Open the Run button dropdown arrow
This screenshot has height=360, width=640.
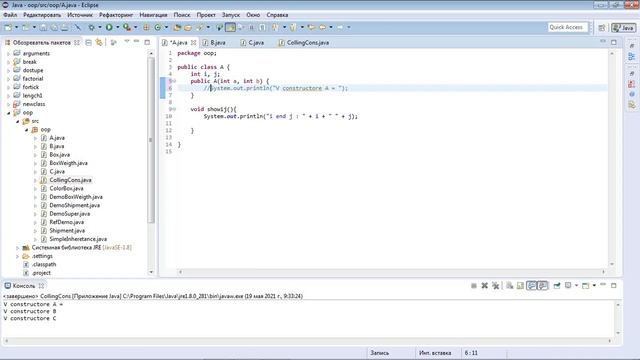click(x=118, y=27)
